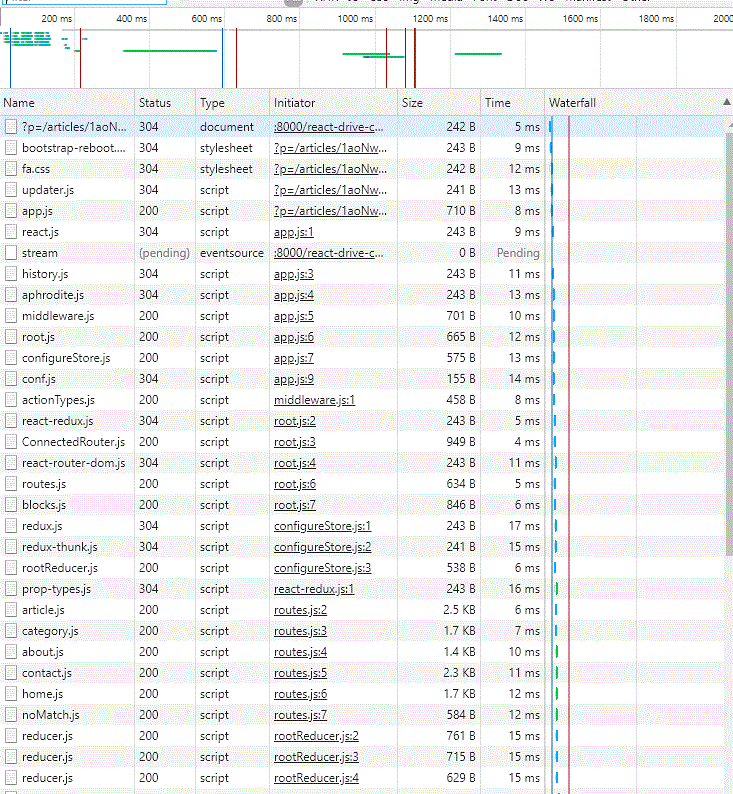Select the blocks.js request
The height and width of the screenshot is (794, 733).
pyautogui.click(x=362, y=505)
